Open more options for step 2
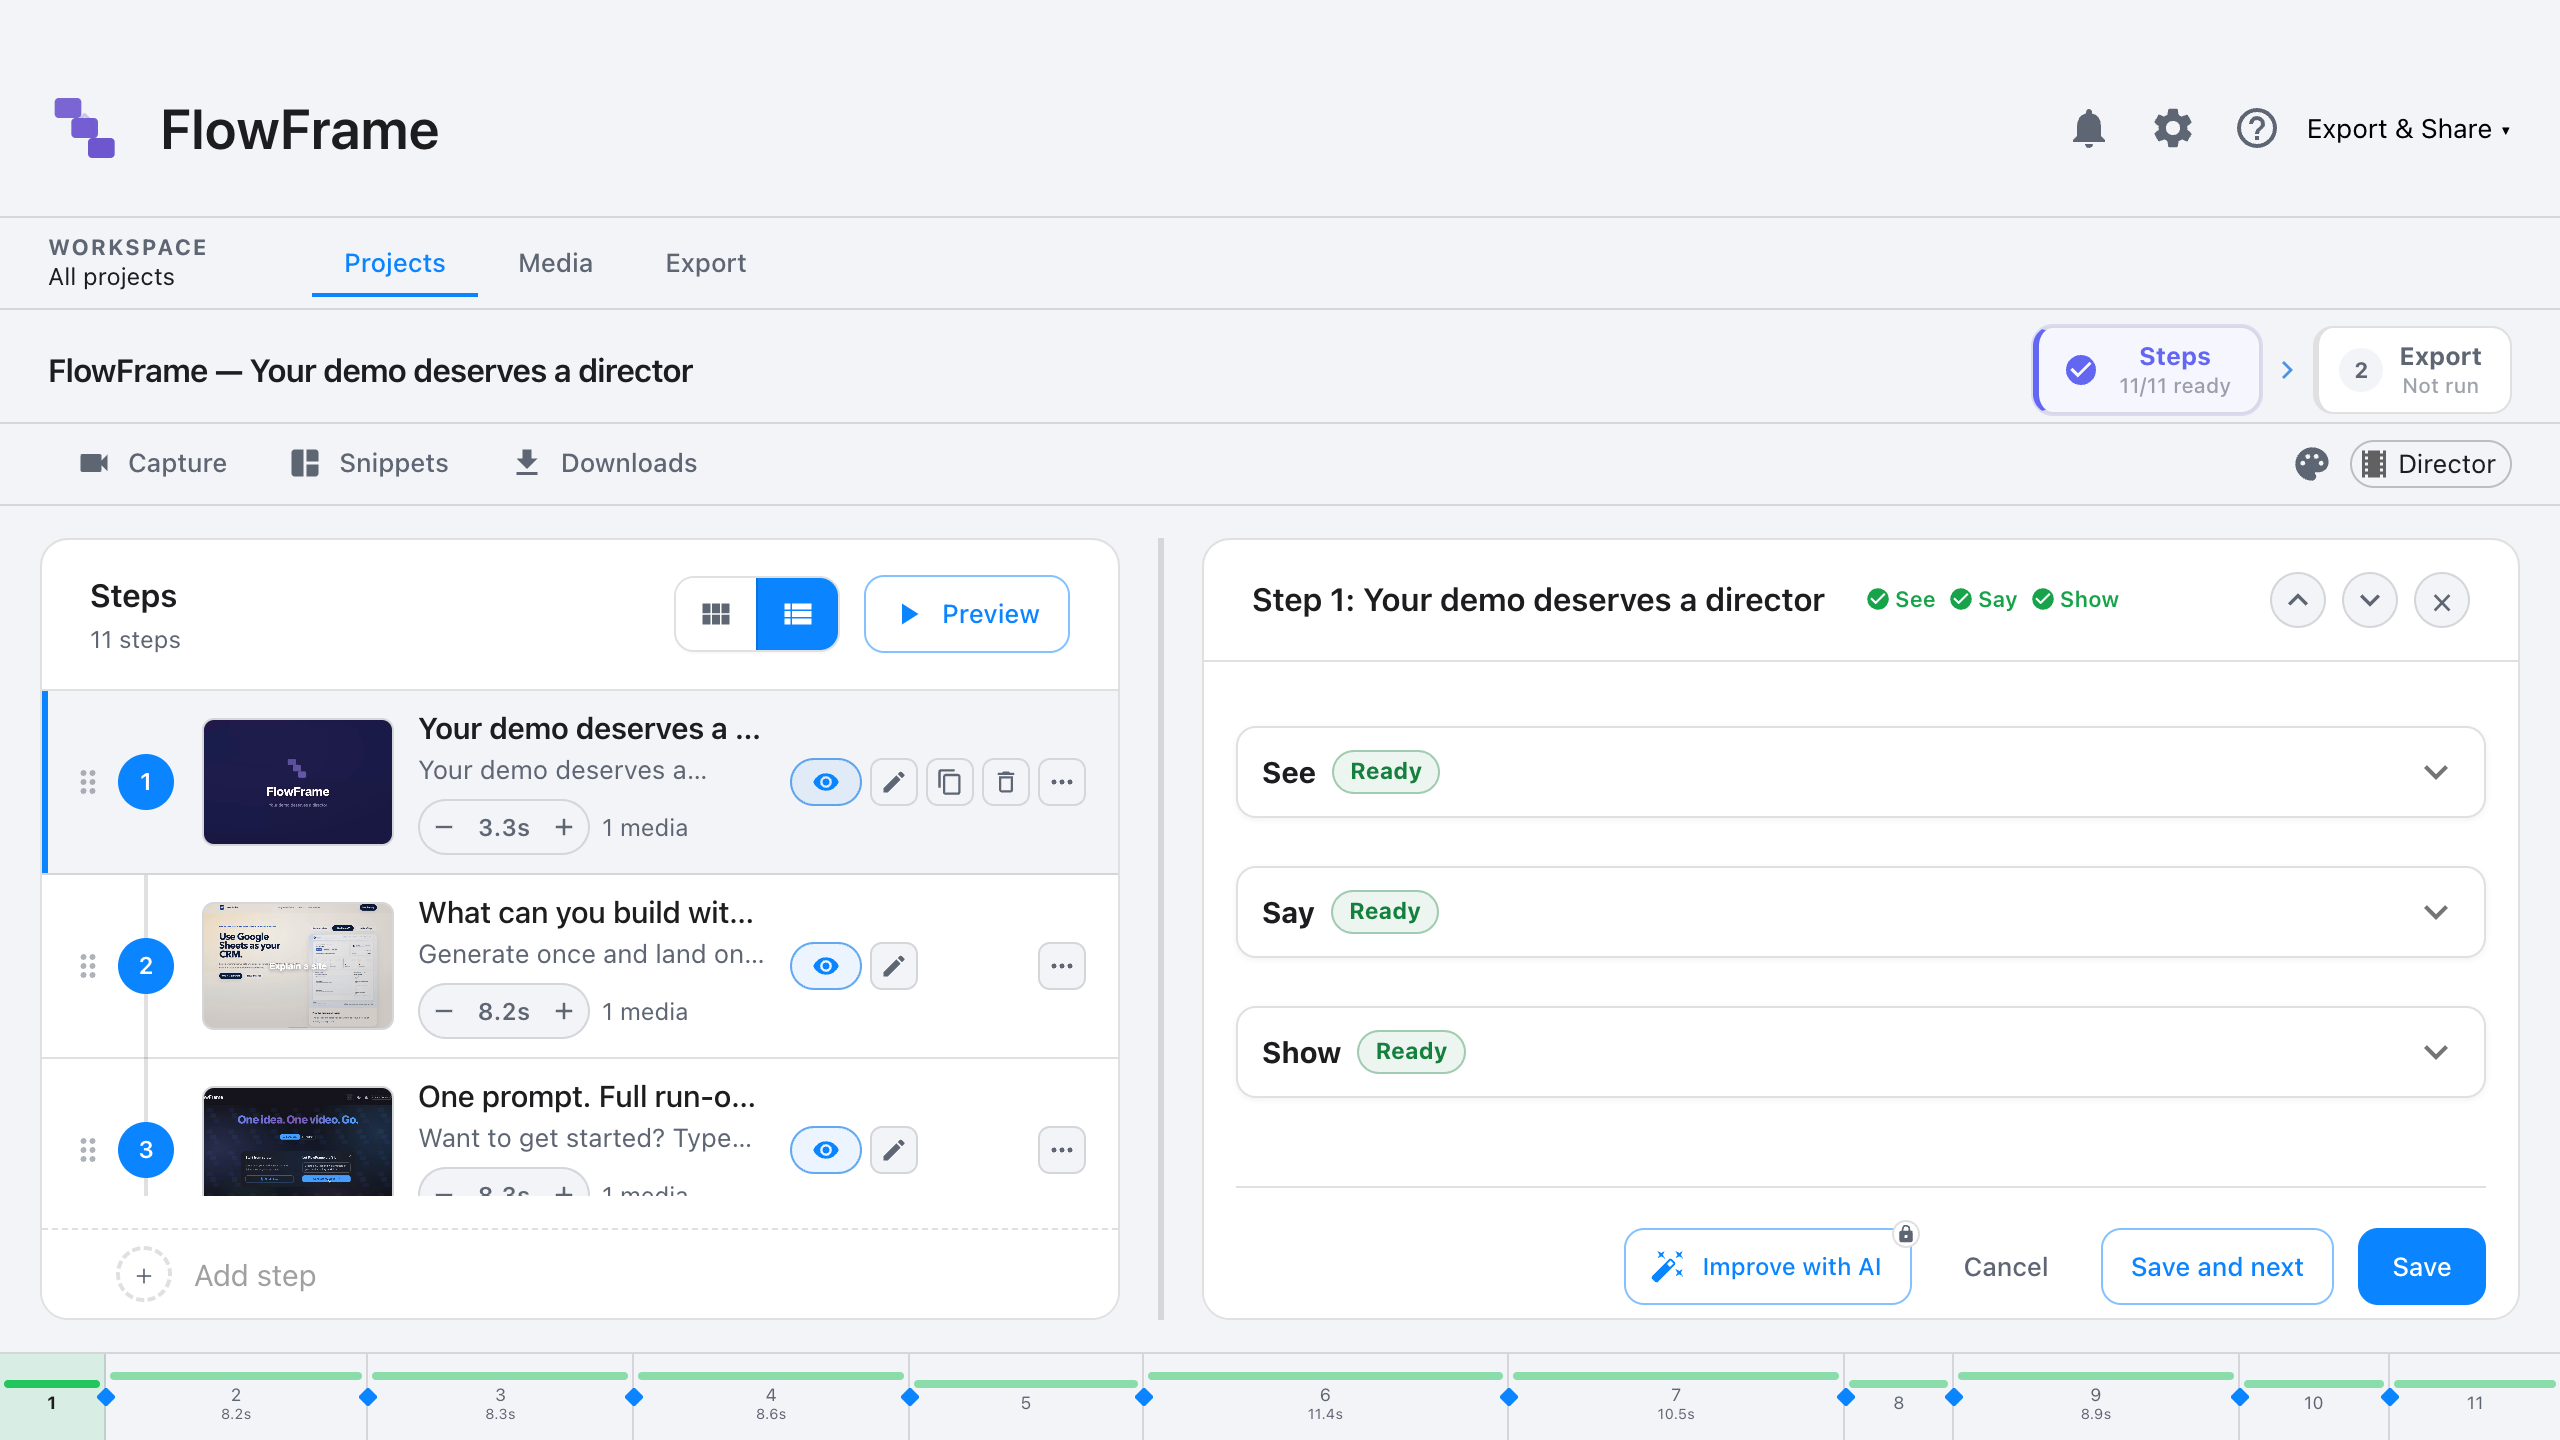 [x=1062, y=966]
